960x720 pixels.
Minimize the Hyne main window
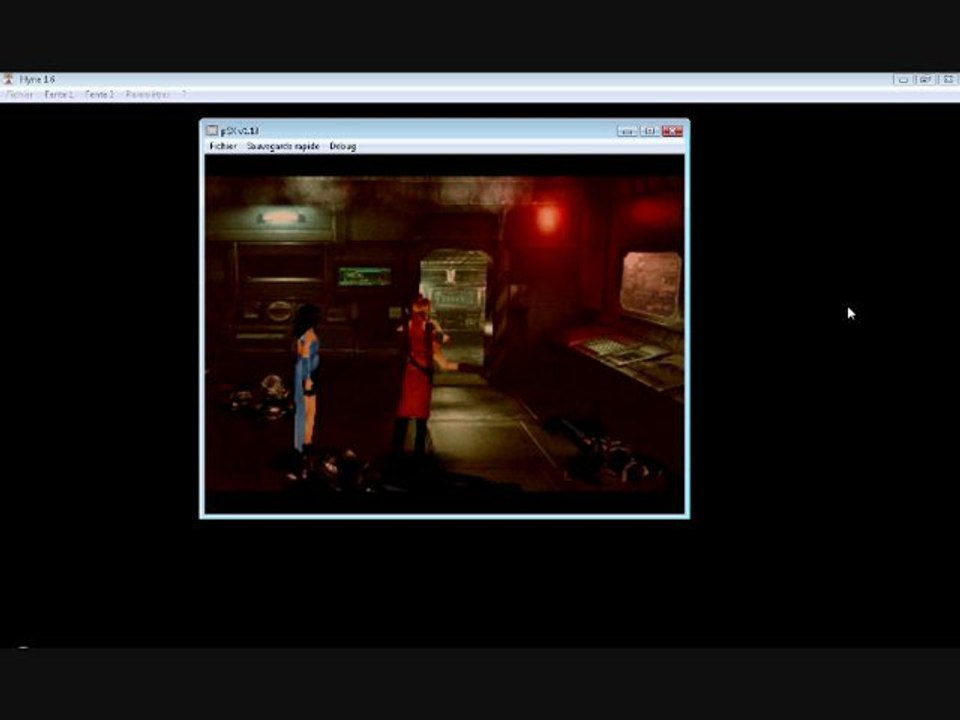[903, 80]
